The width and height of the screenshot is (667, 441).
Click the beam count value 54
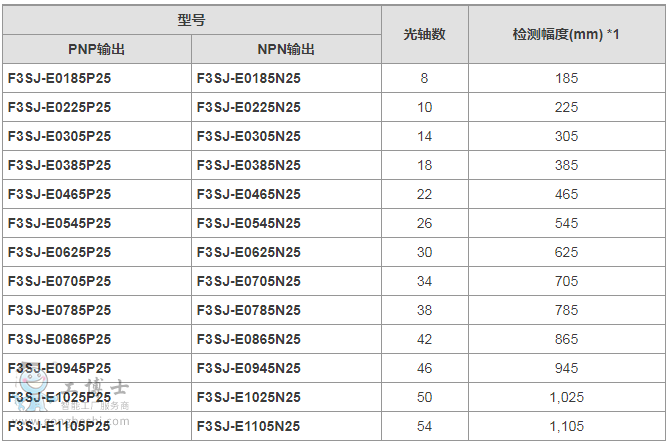pos(424,426)
